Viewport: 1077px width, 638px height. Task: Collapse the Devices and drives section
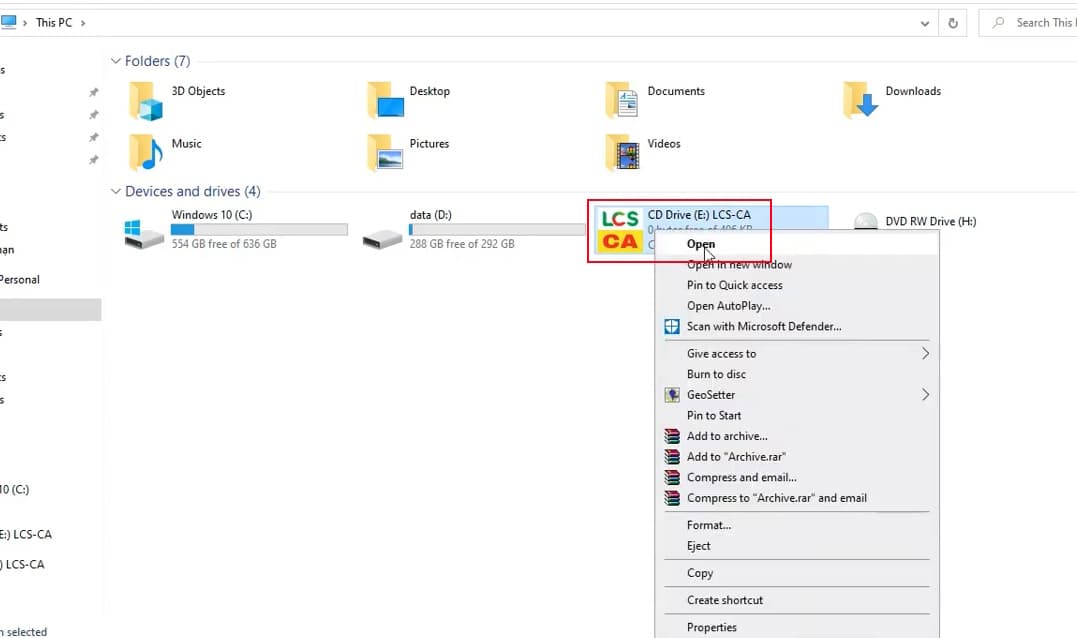click(116, 191)
